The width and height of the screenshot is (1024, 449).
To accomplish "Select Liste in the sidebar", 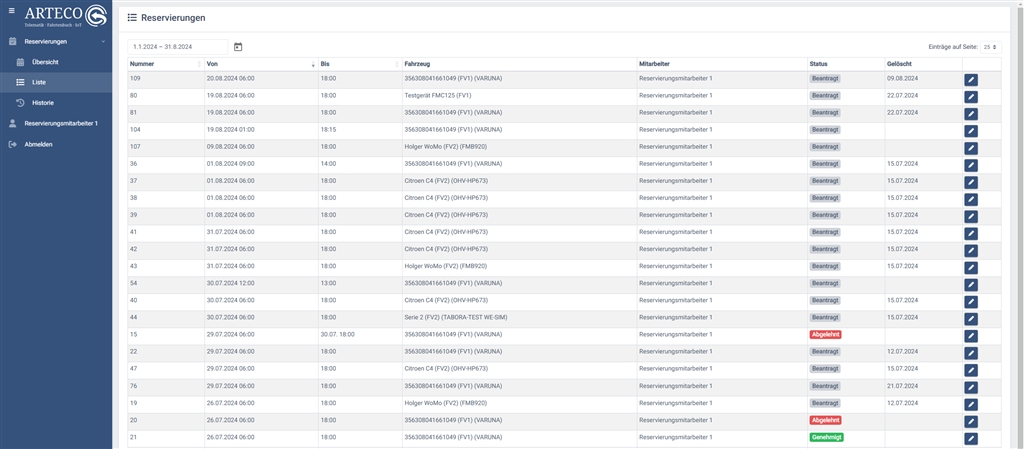I will 56,82.
